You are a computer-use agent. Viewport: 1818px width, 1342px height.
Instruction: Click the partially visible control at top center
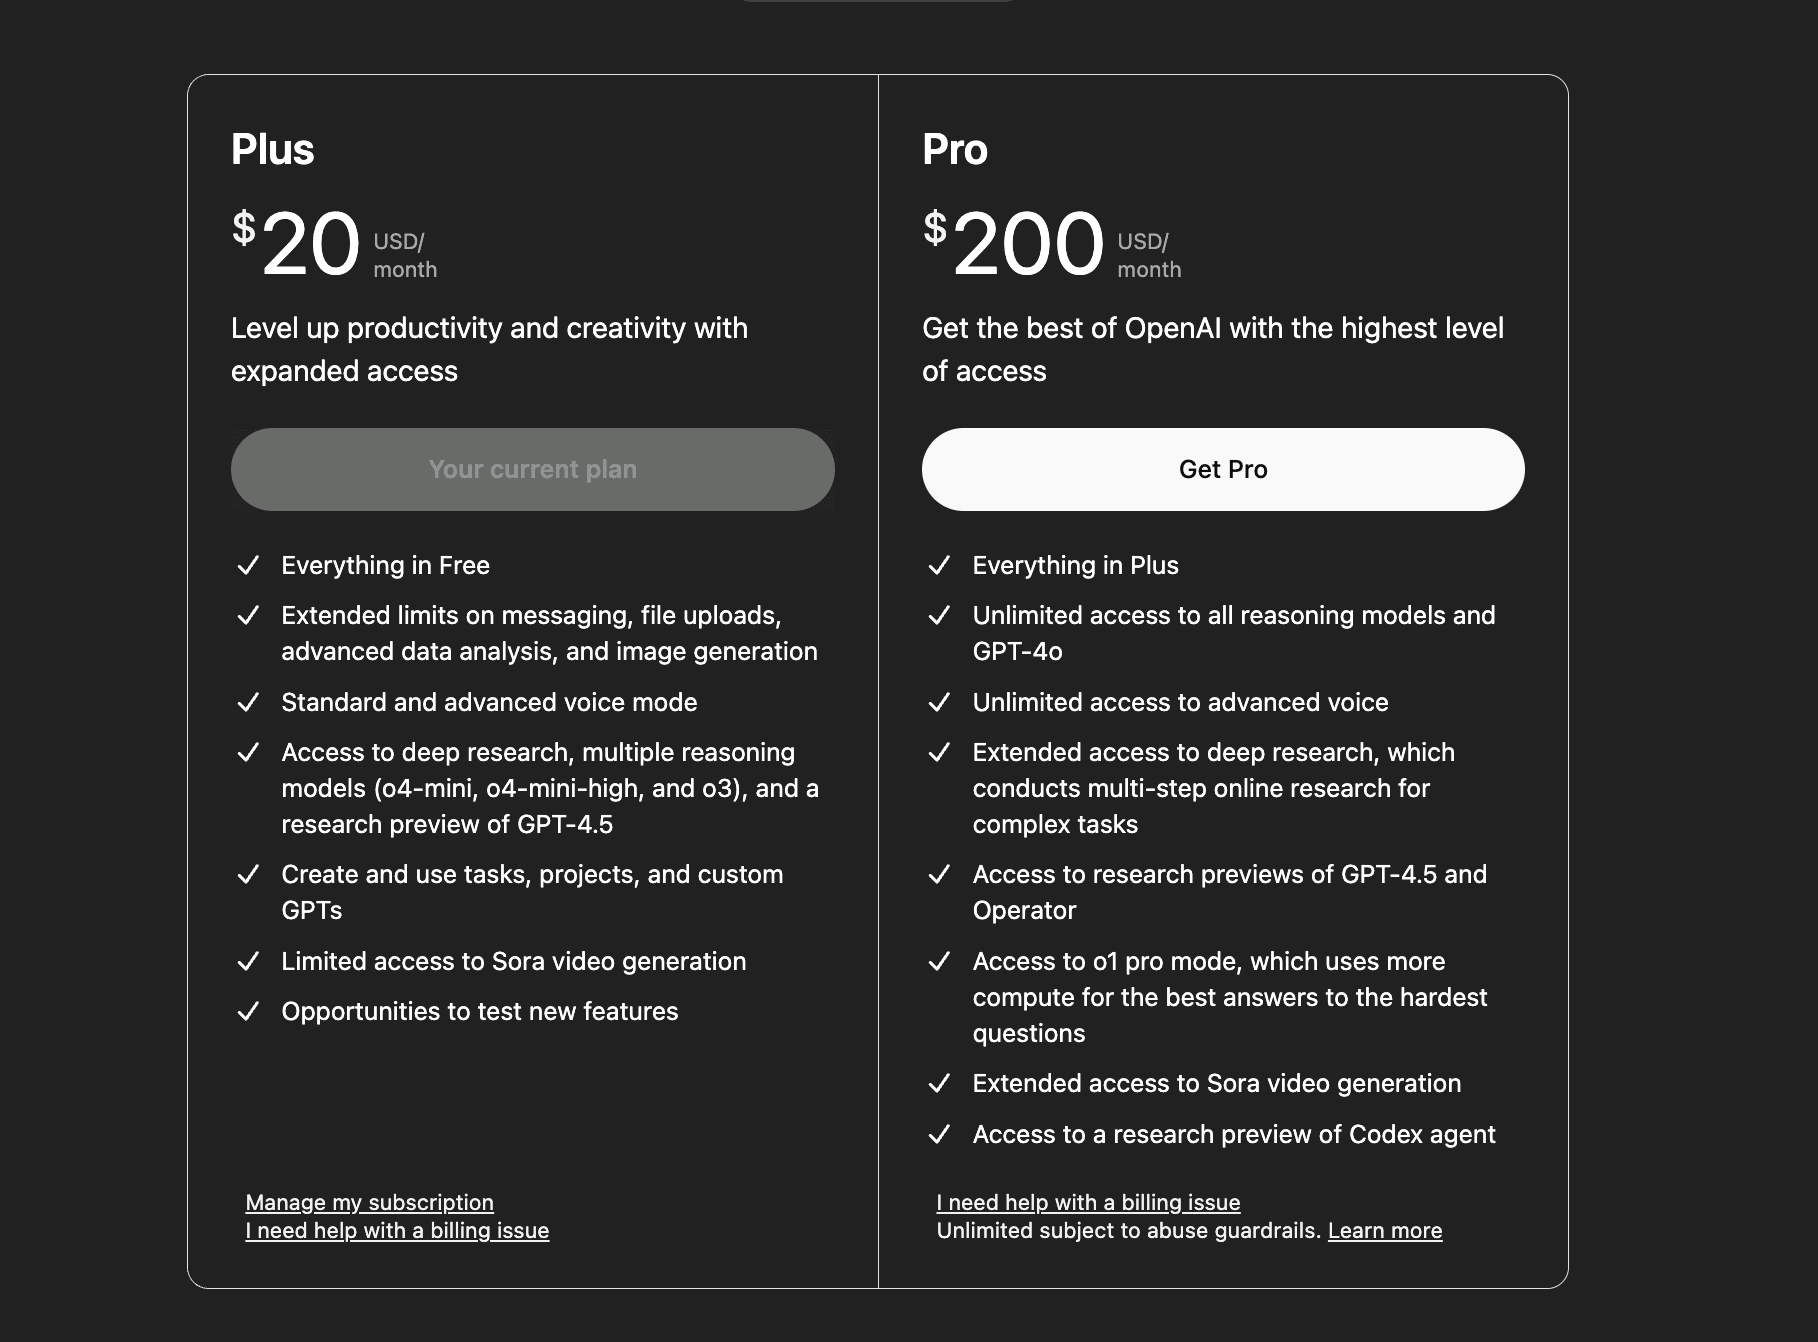879,5
